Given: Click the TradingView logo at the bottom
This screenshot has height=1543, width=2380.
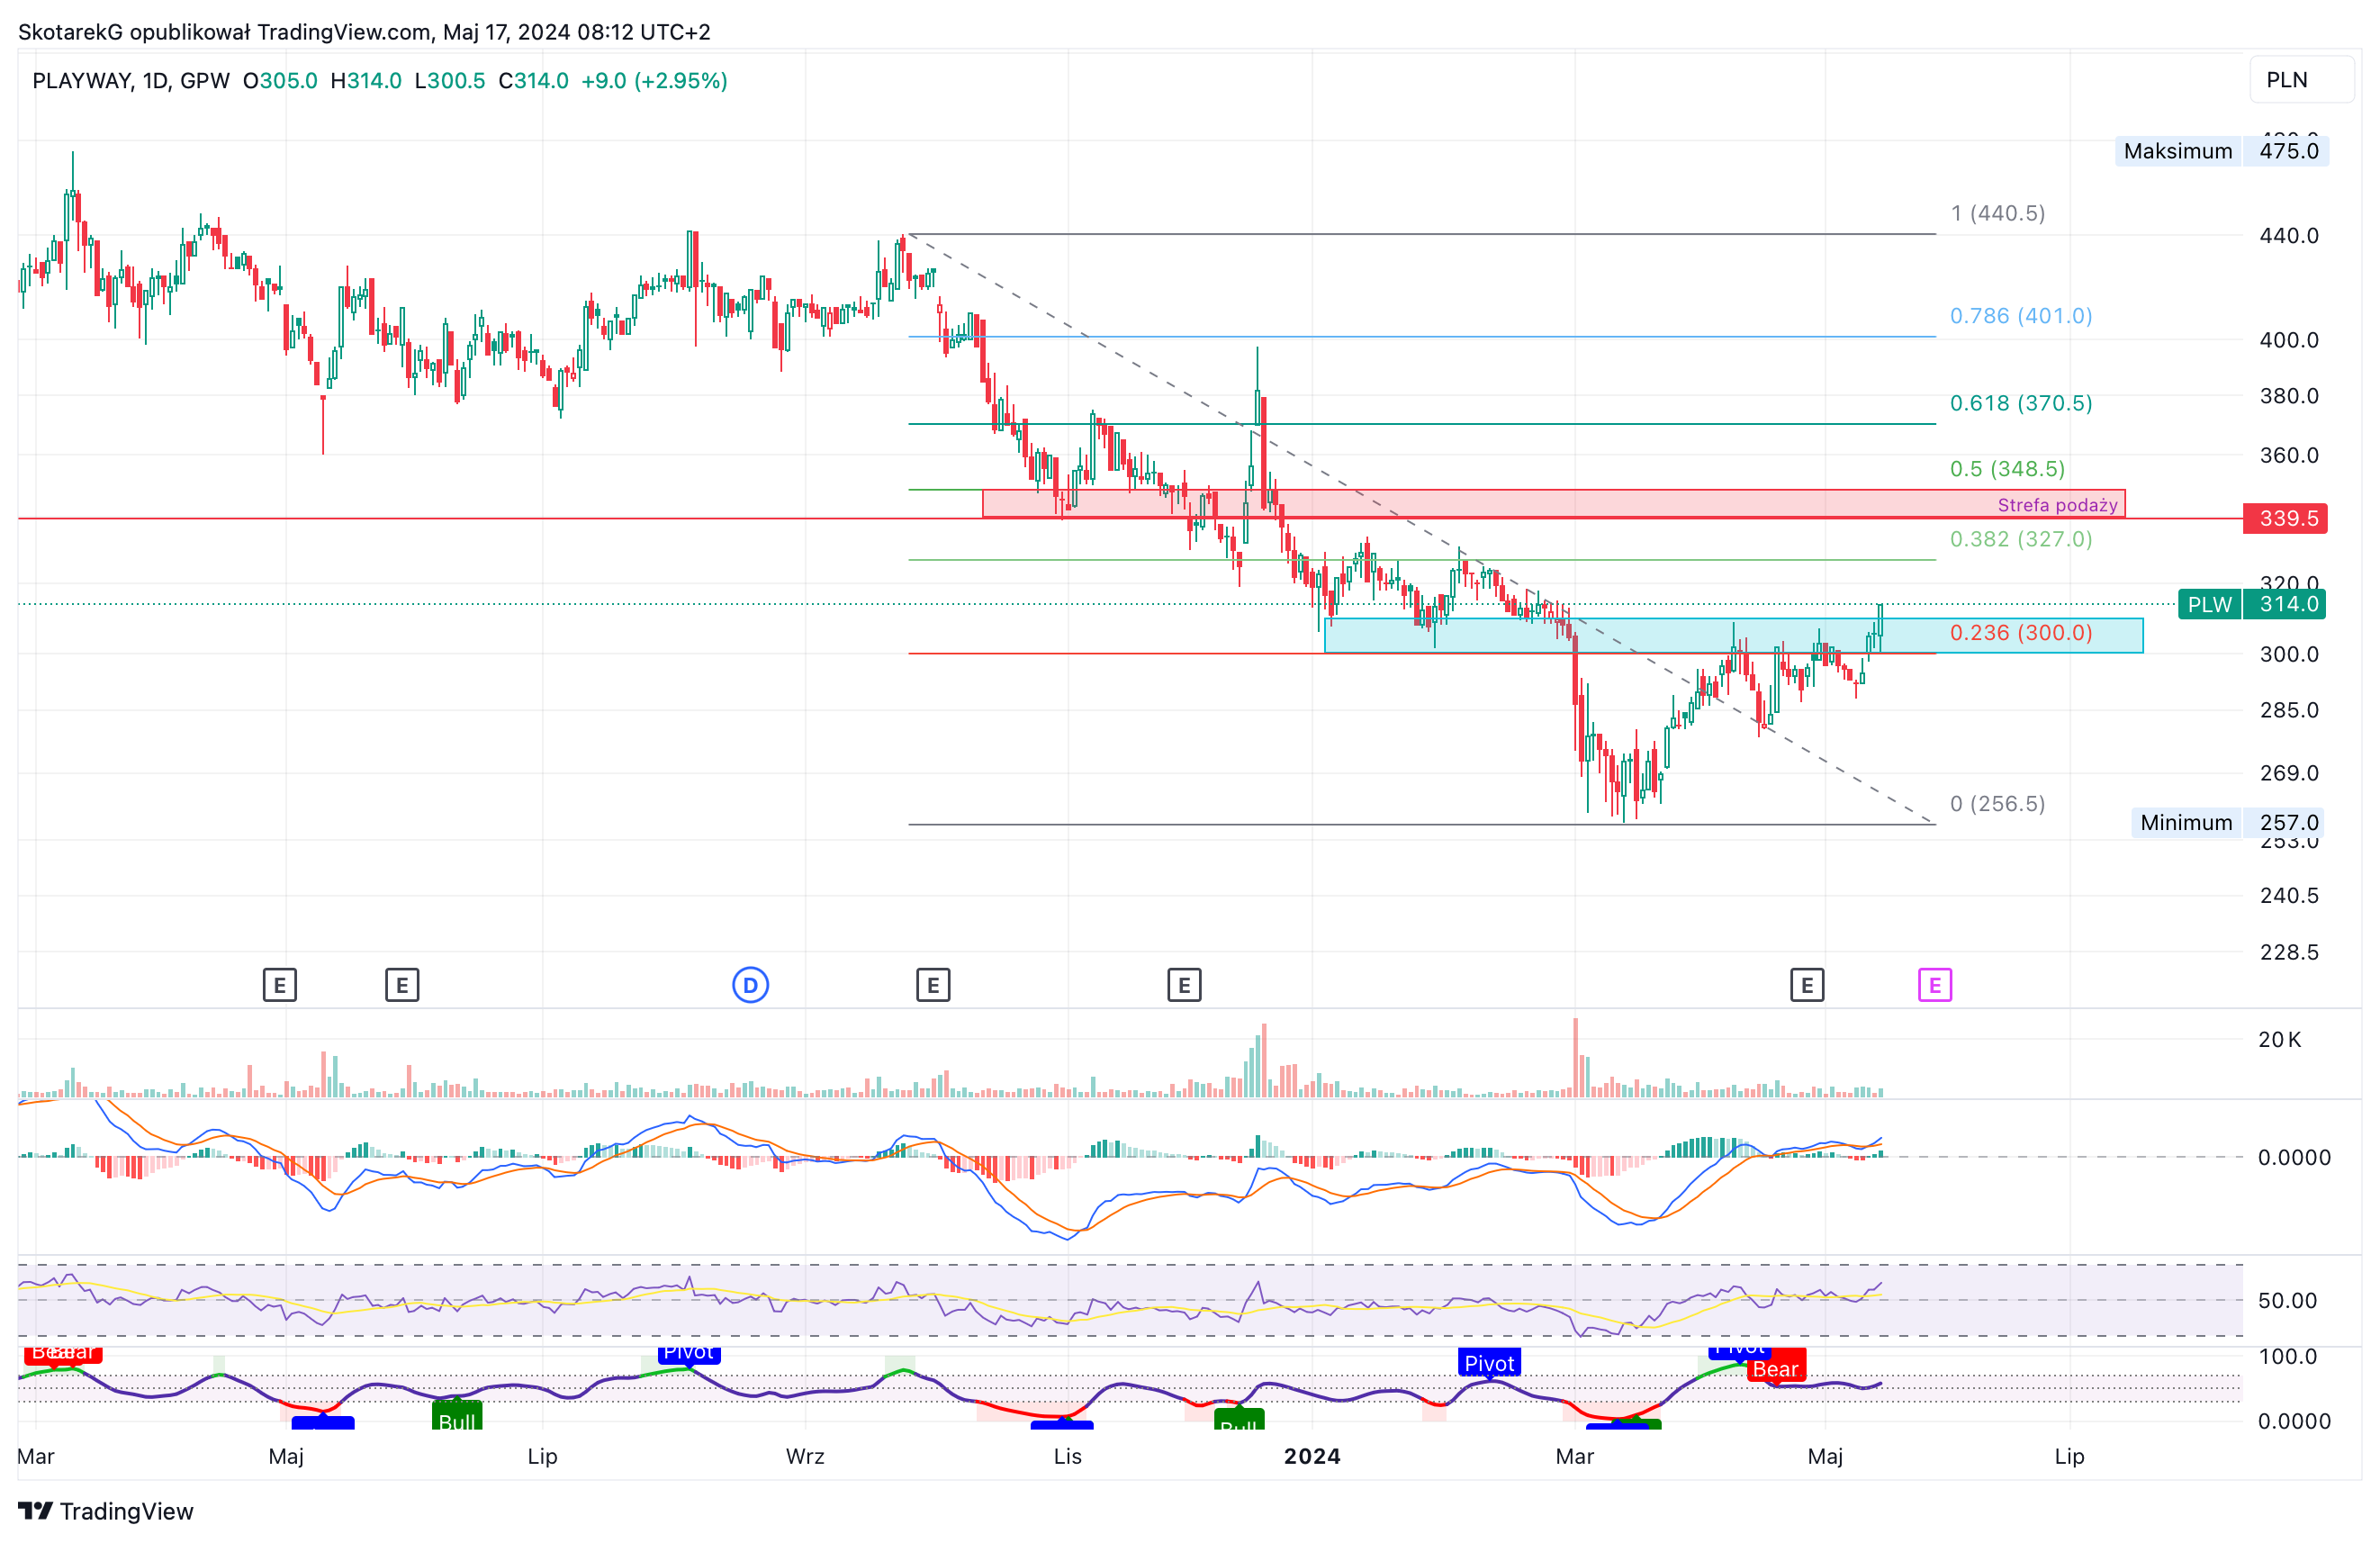Looking at the screenshot, I should [106, 1511].
